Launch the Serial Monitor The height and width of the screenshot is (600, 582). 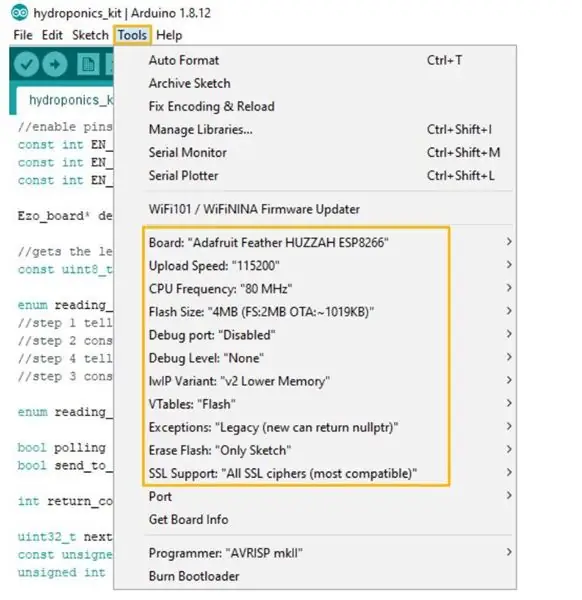pyautogui.click(x=315, y=152)
